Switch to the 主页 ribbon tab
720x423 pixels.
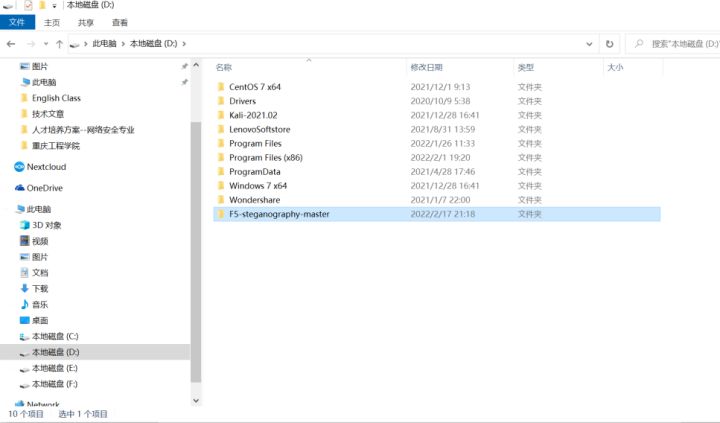(51, 23)
